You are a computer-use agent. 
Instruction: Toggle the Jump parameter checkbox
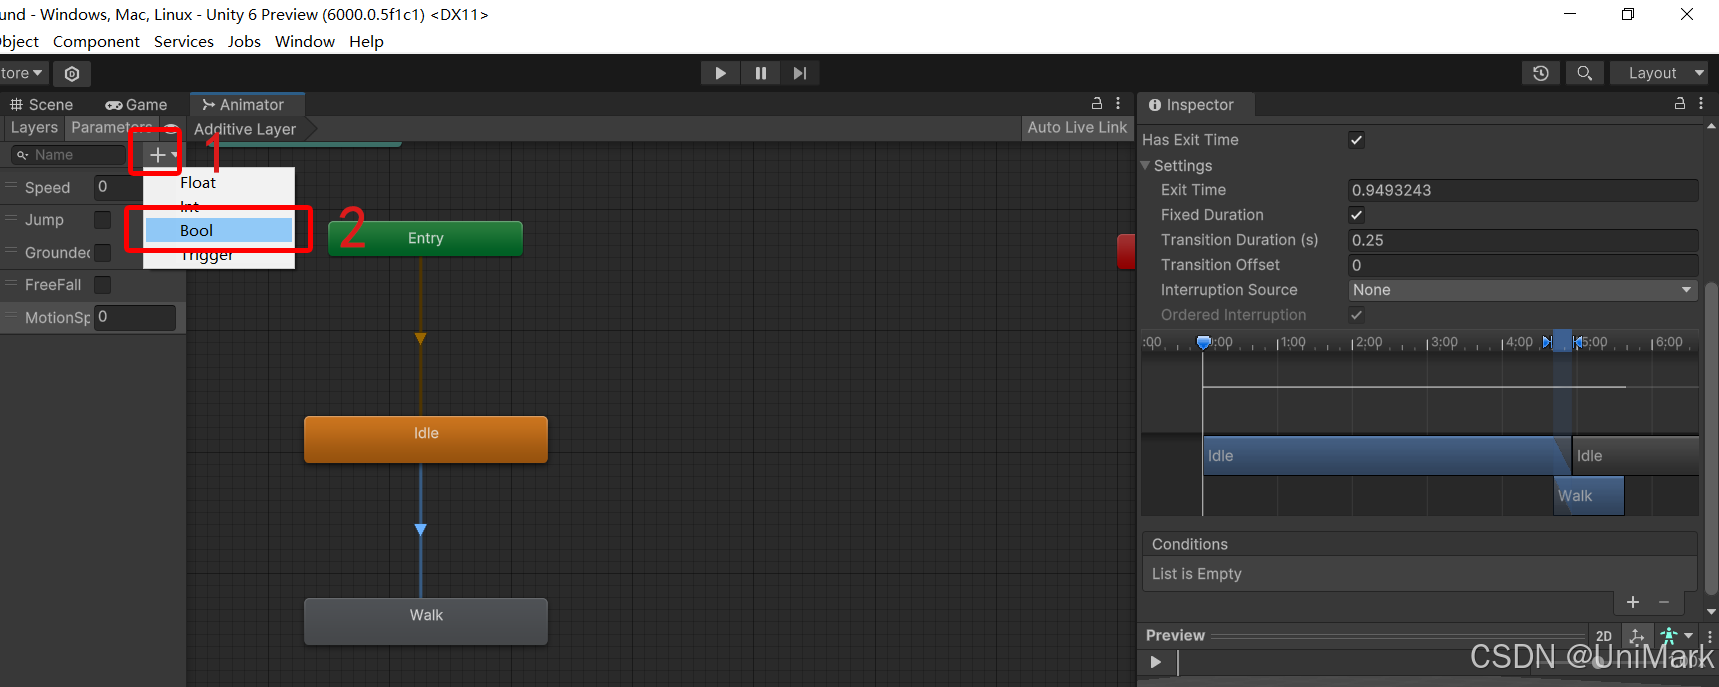tap(102, 220)
